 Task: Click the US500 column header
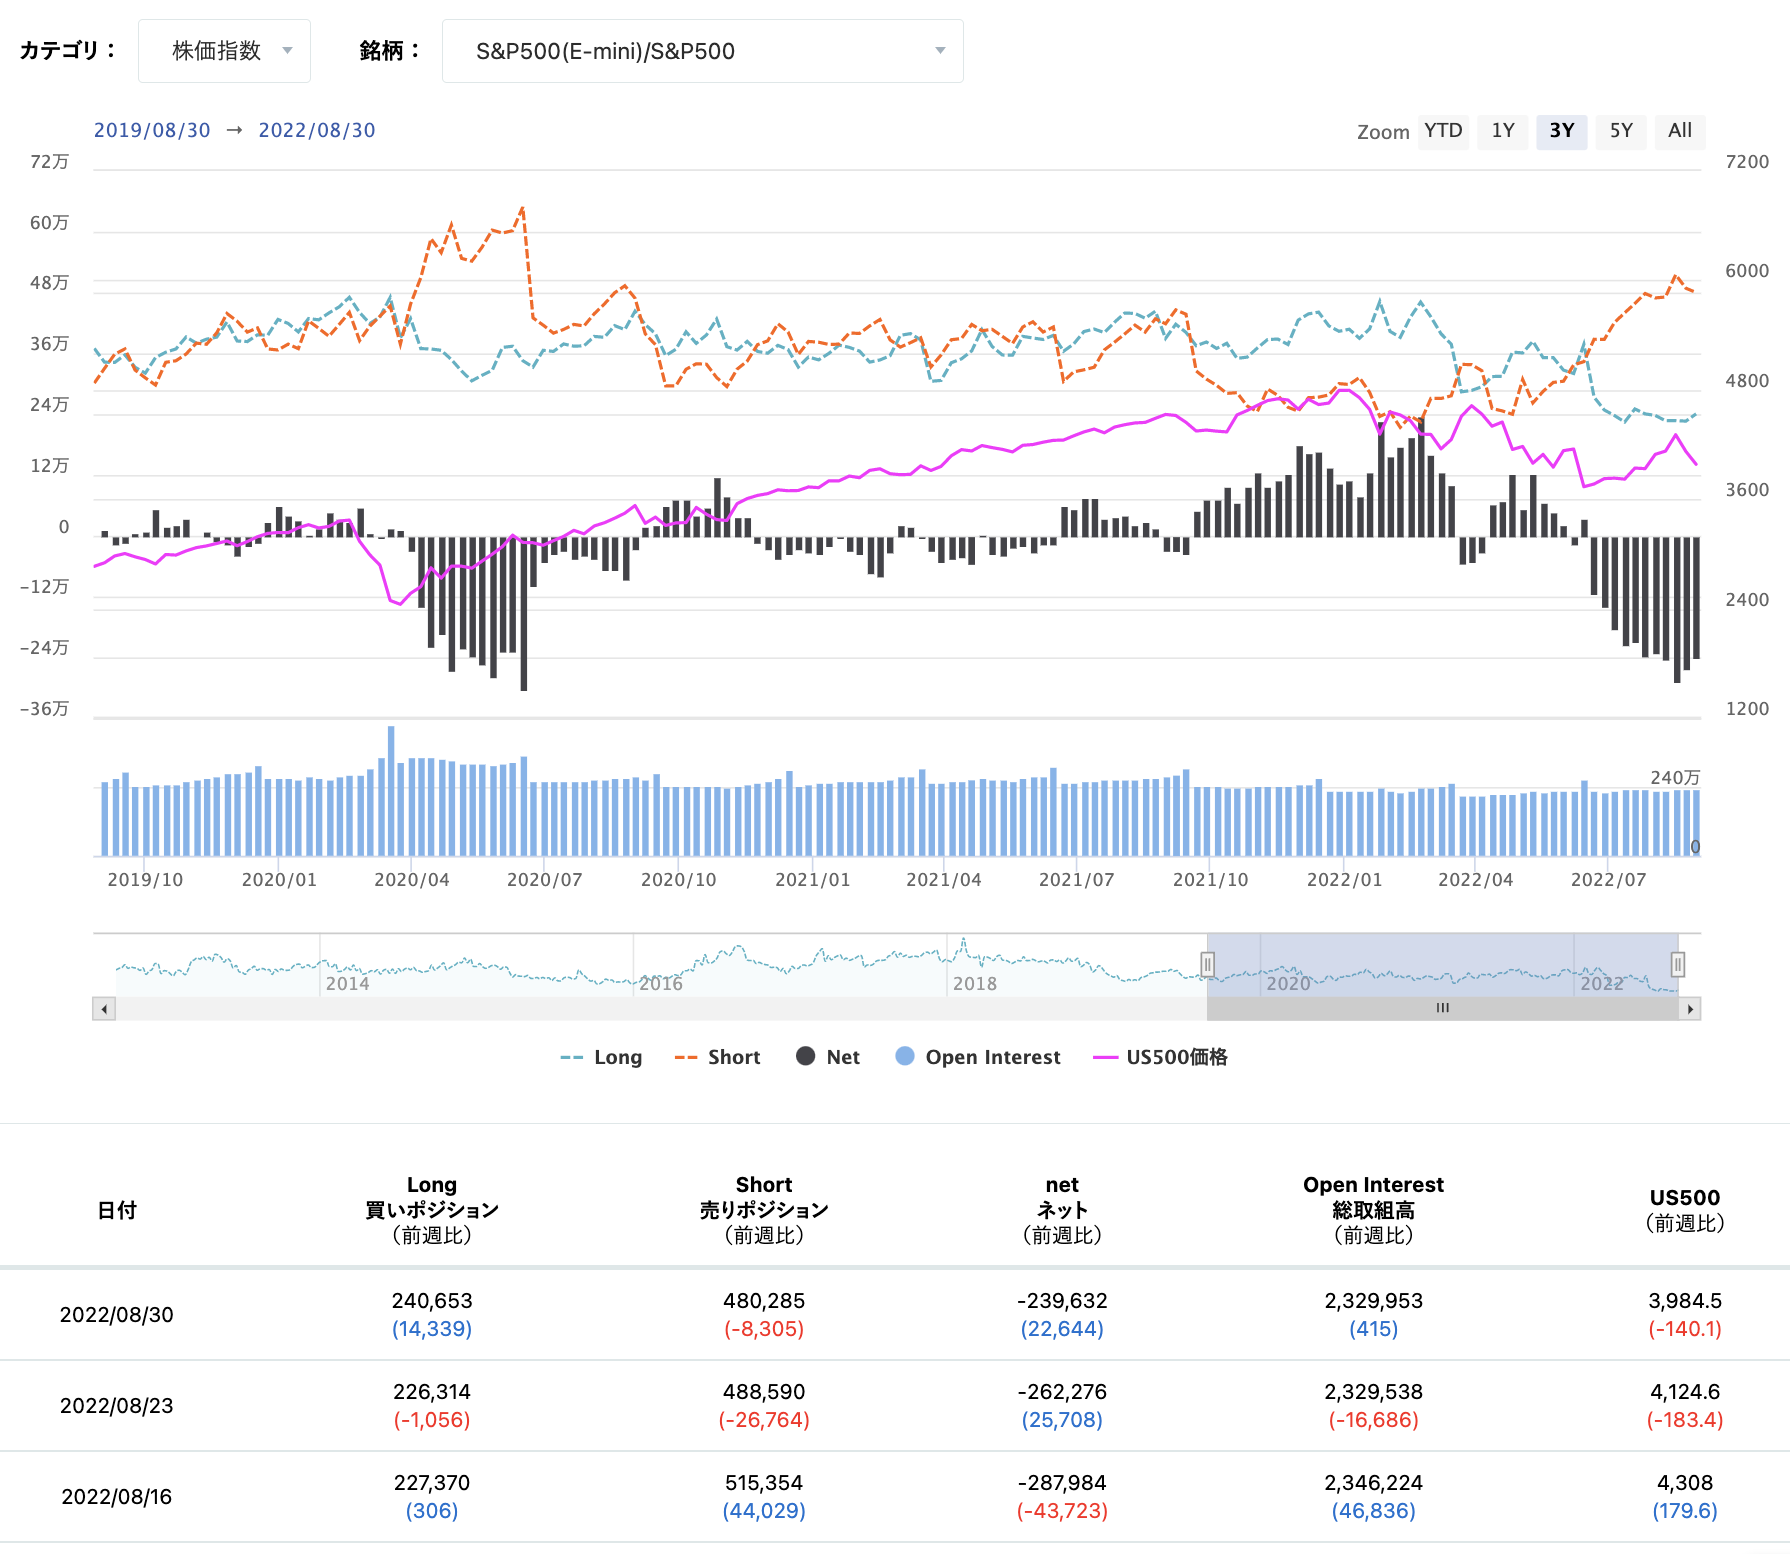pyautogui.click(x=1685, y=1210)
